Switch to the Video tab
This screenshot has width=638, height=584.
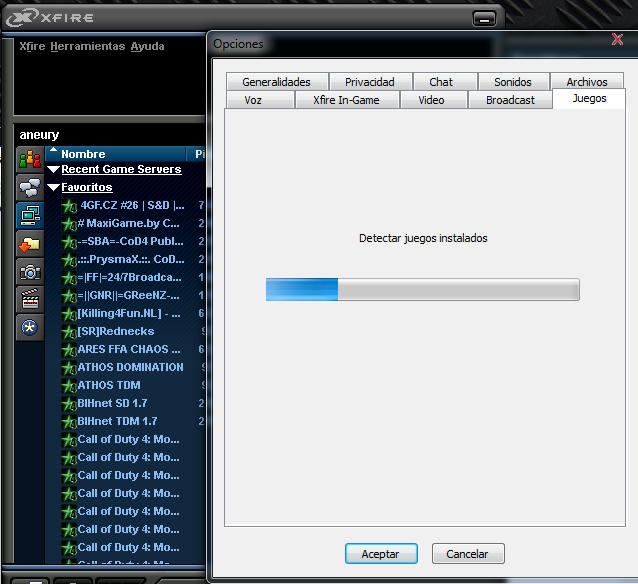click(x=432, y=100)
